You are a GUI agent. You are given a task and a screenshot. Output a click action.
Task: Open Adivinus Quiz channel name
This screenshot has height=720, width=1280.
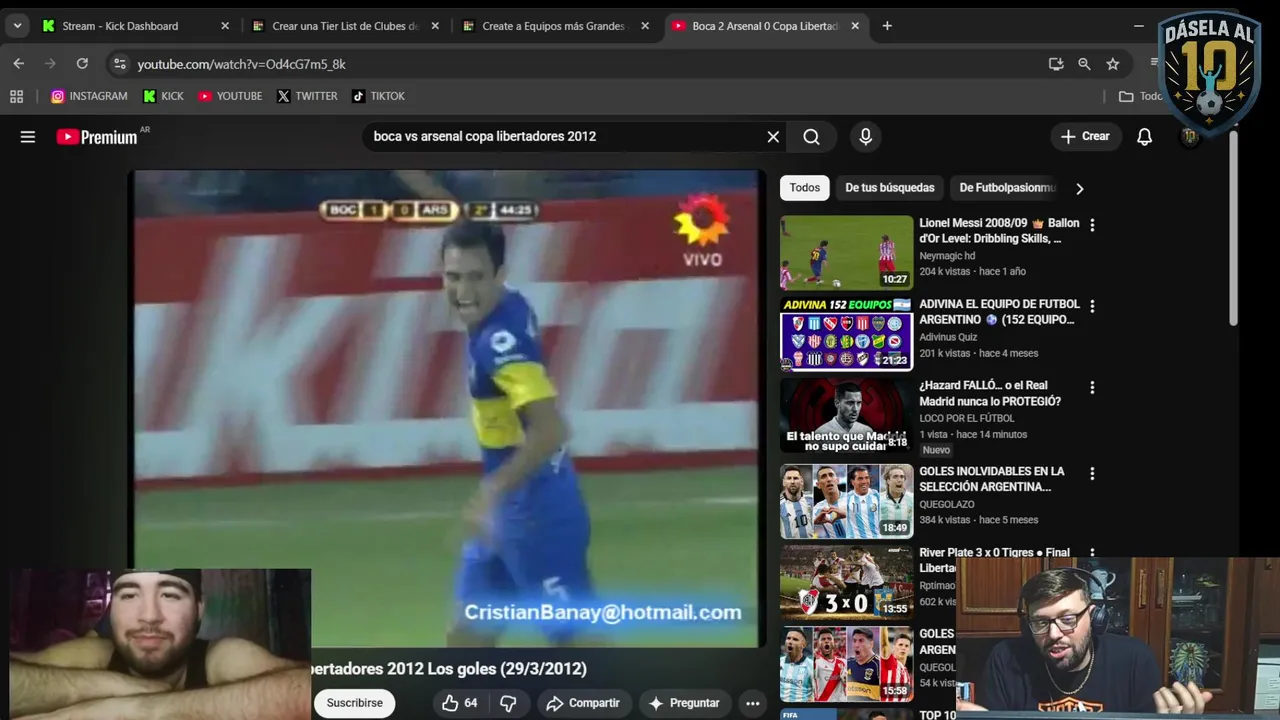click(948, 337)
